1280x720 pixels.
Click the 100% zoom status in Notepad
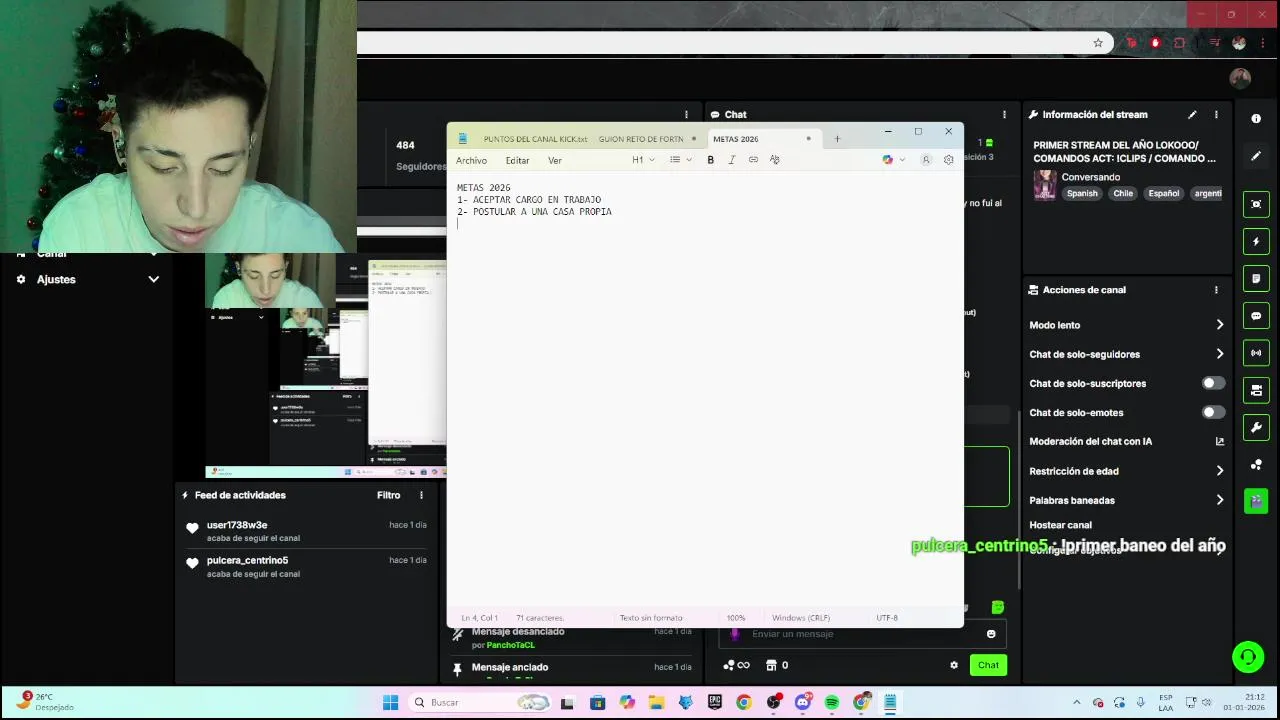pos(736,618)
